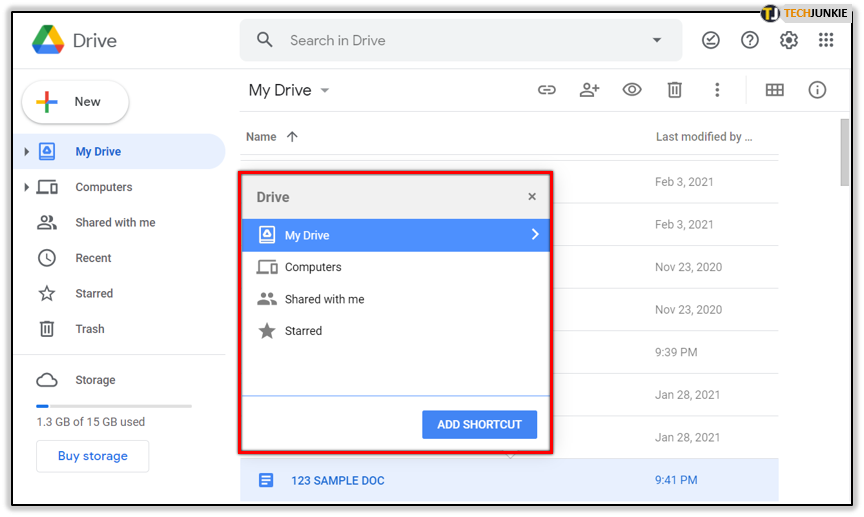Click the Storage cloud icon
The image size is (864, 517).
pos(47,380)
